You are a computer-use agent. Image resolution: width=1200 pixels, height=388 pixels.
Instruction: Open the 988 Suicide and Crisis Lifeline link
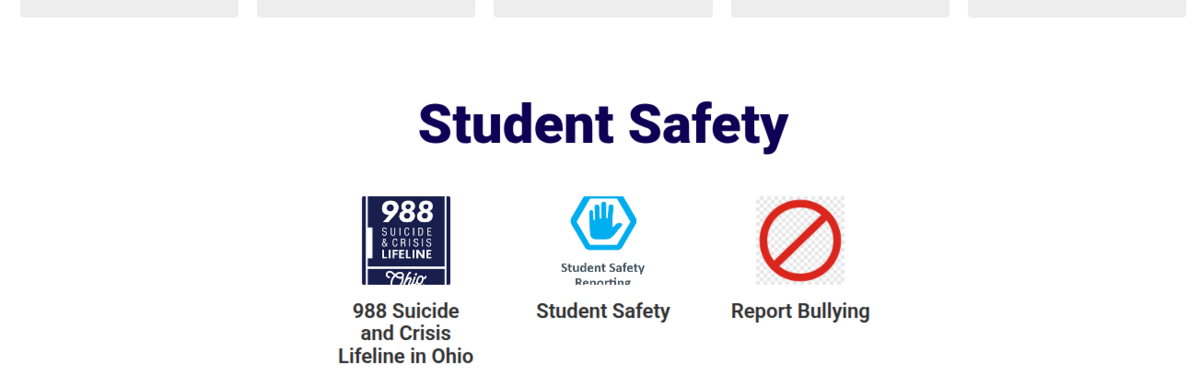(x=406, y=333)
